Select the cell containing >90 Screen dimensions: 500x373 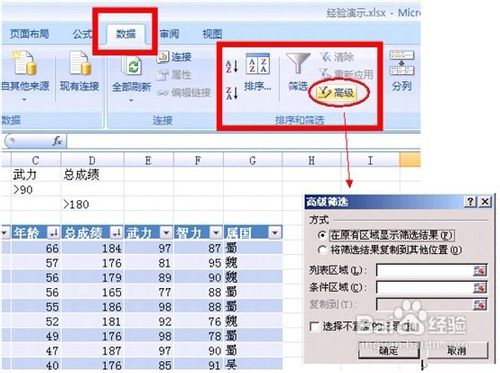tap(36, 190)
